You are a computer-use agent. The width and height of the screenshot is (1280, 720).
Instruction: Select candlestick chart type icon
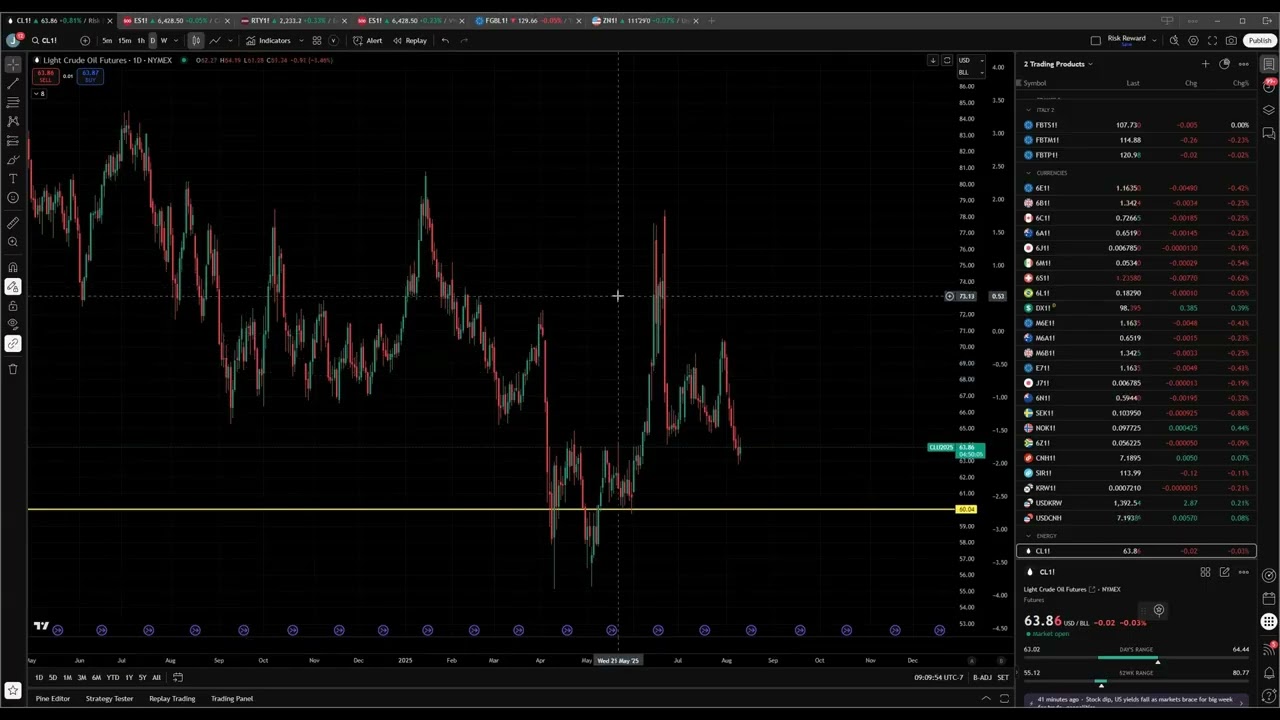196,41
